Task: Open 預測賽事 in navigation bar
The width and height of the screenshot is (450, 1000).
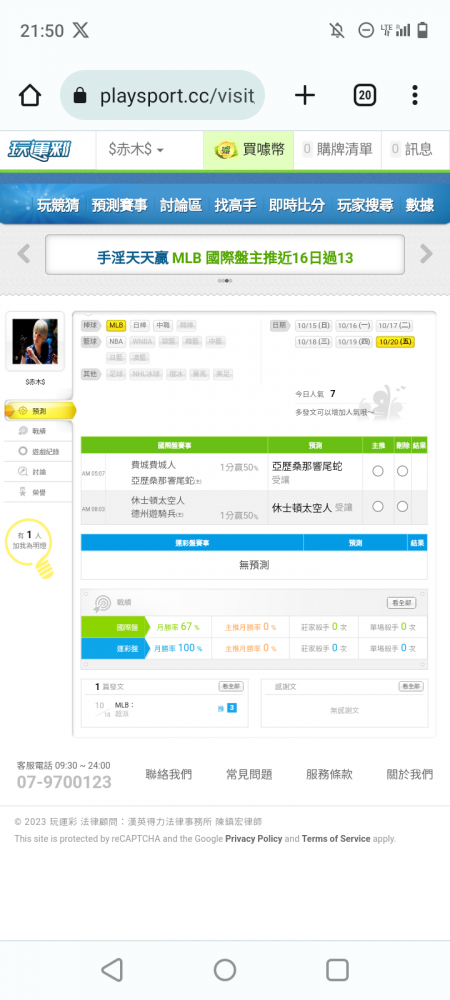Action: click(119, 205)
